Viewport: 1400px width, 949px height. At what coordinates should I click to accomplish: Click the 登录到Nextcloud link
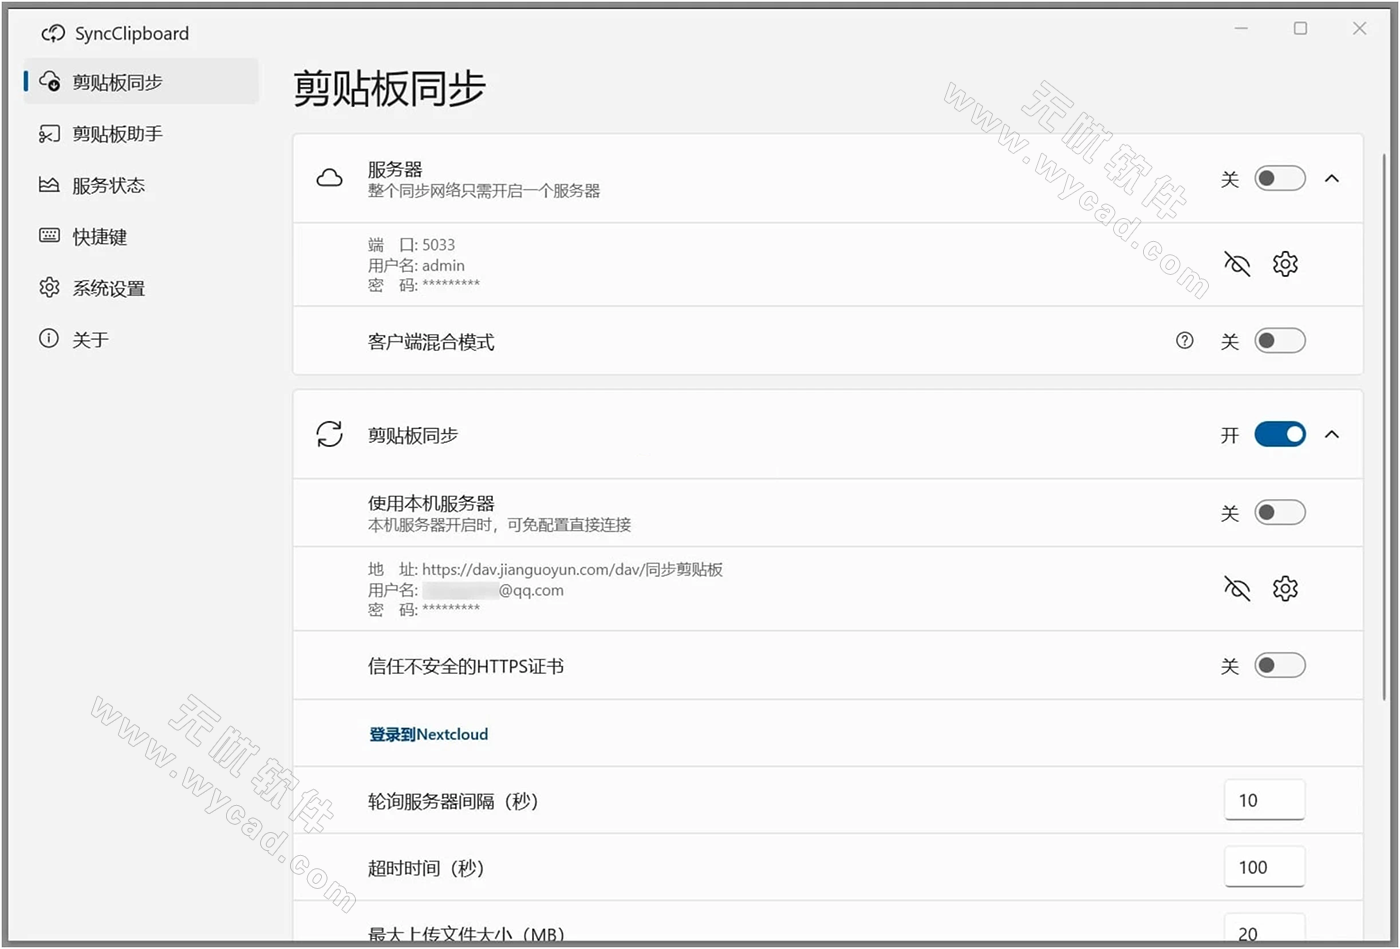click(426, 733)
